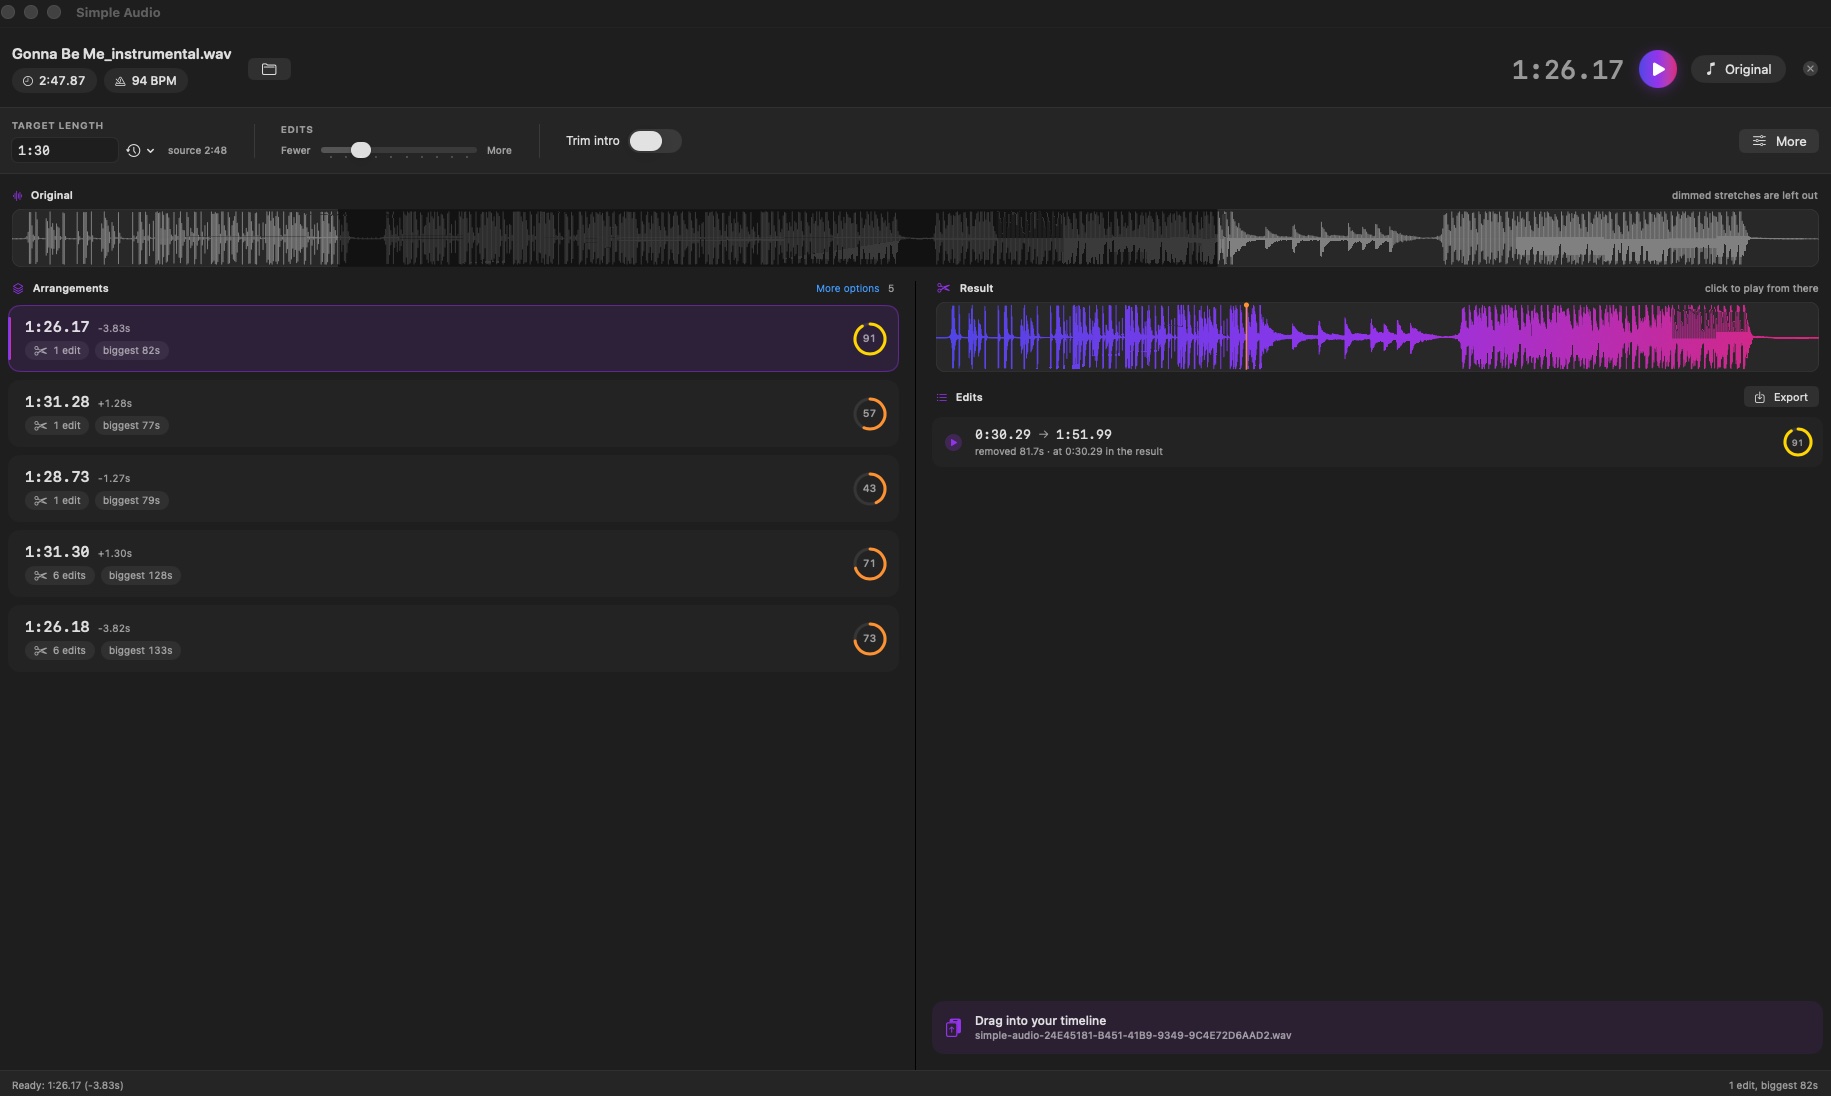Click the '1 edit, biggest 82s' status text

1772,1085
